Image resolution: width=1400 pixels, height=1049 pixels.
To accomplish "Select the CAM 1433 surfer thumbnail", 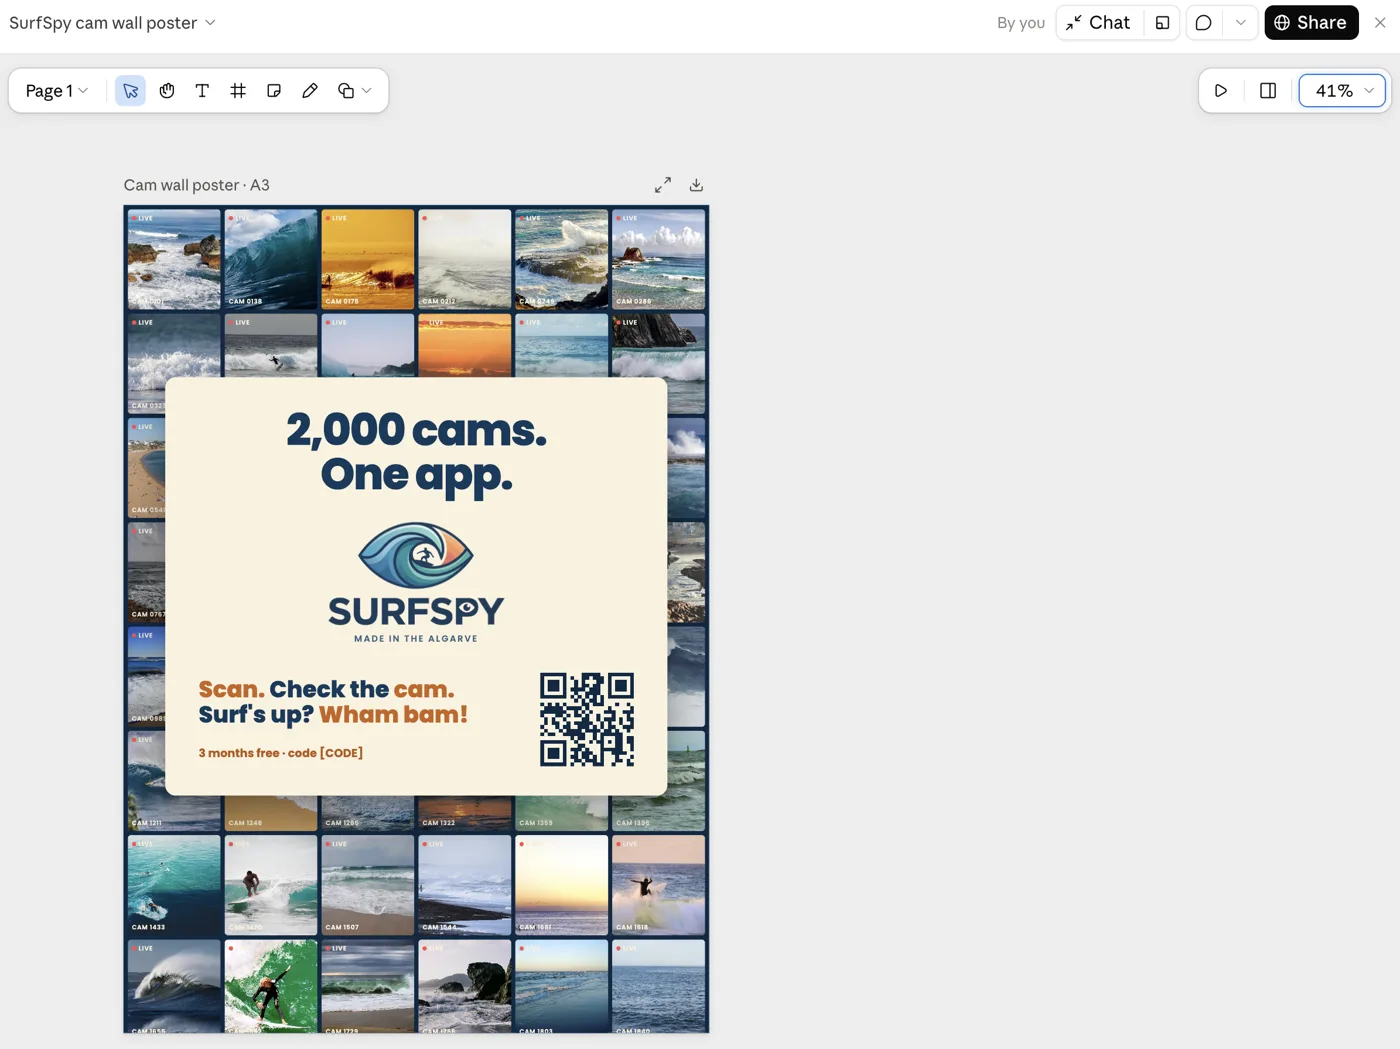I will click(174, 885).
